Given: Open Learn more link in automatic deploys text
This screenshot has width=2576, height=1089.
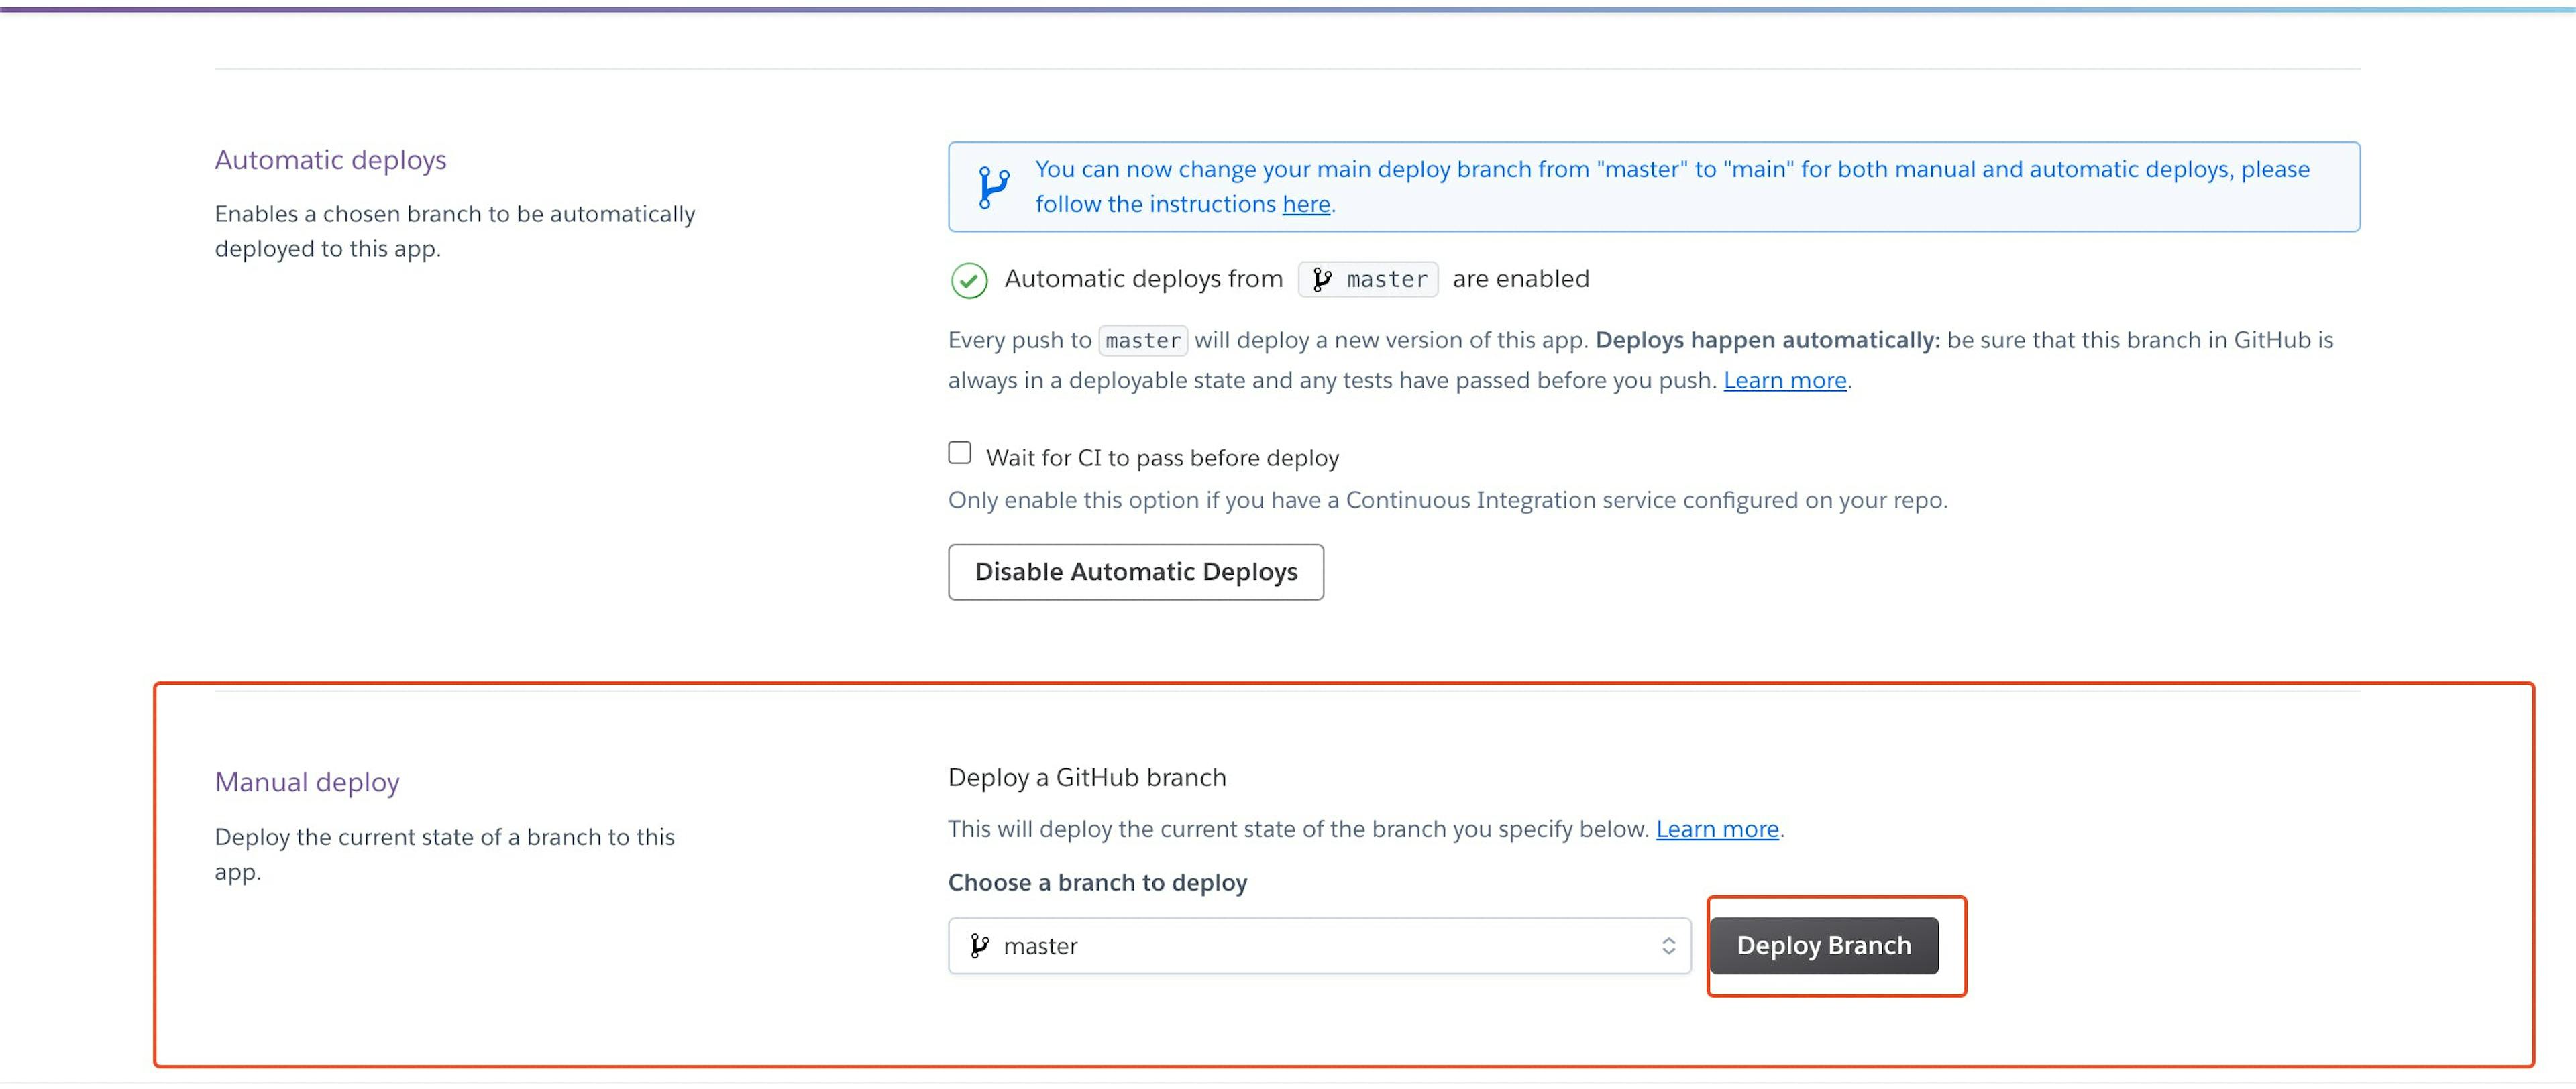Looking at the screenshot, I should [x=1784, y=380].
